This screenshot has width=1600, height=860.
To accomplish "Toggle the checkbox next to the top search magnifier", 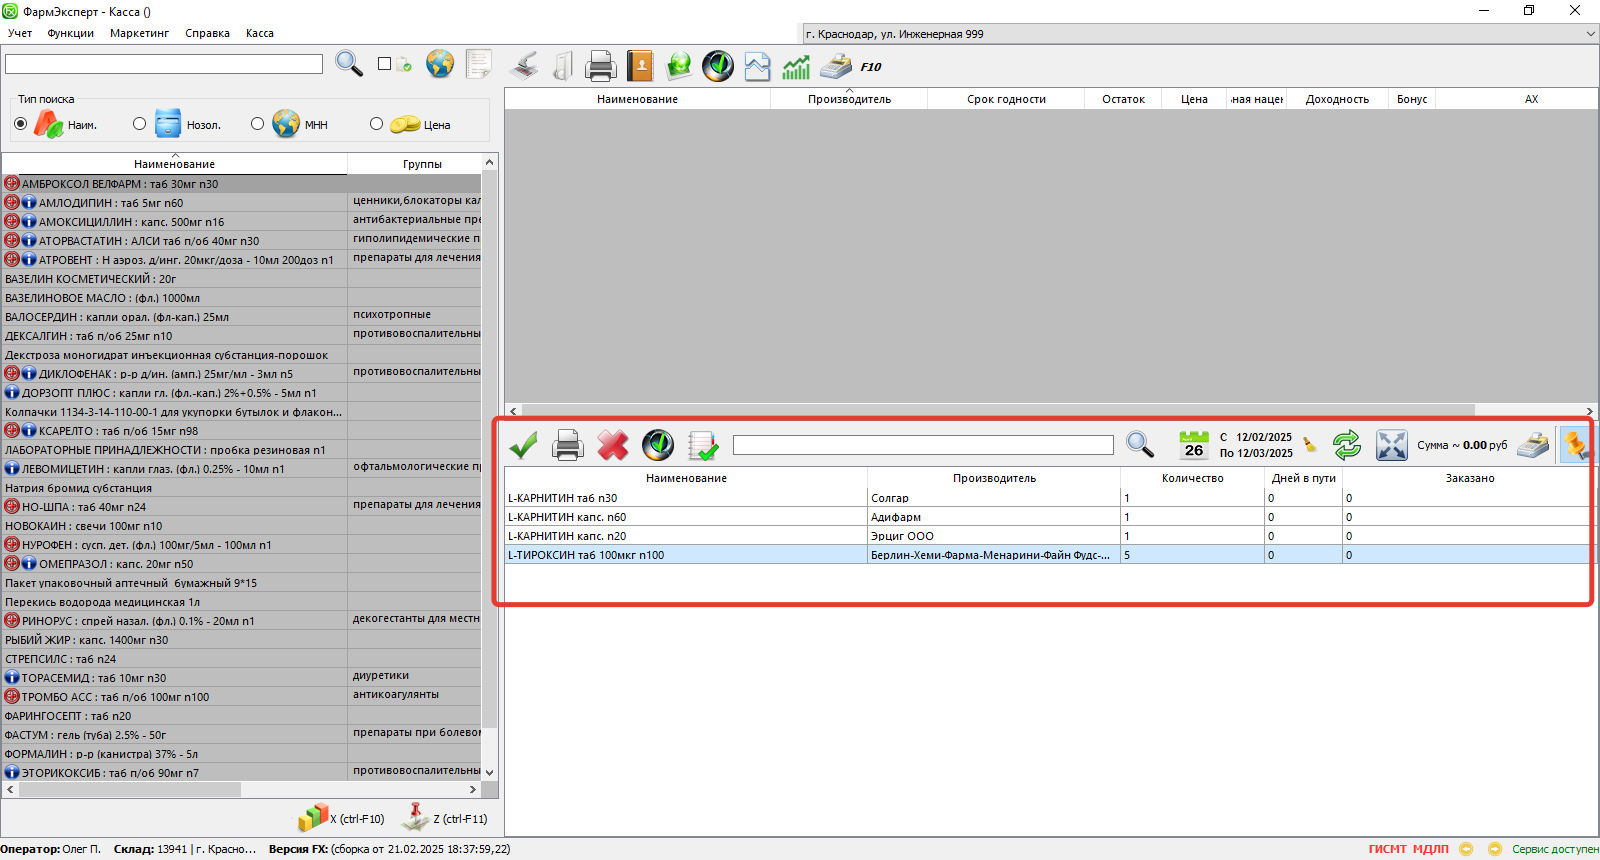I will pos(384,64).
